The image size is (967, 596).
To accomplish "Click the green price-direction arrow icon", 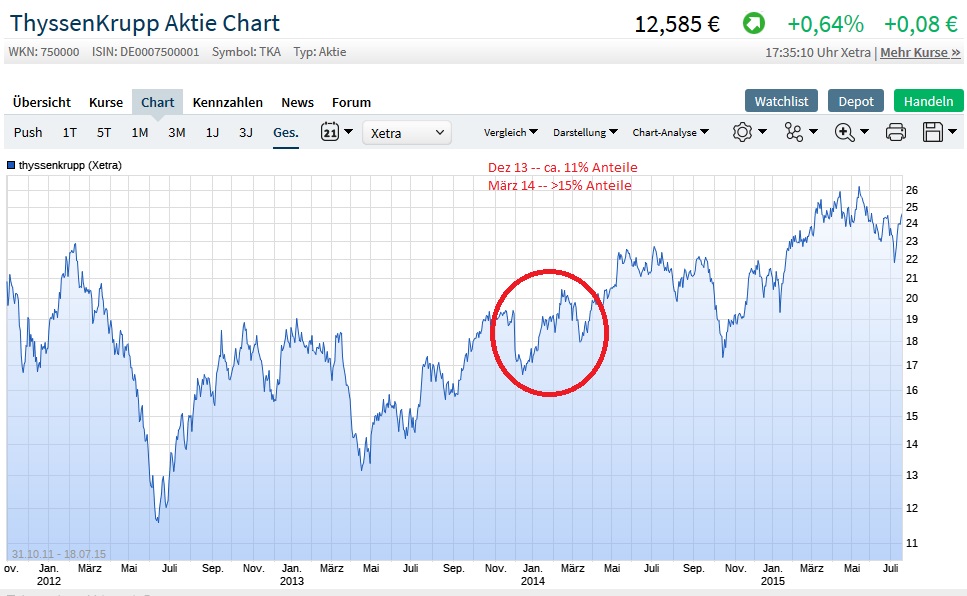I will tap(754, 24).
